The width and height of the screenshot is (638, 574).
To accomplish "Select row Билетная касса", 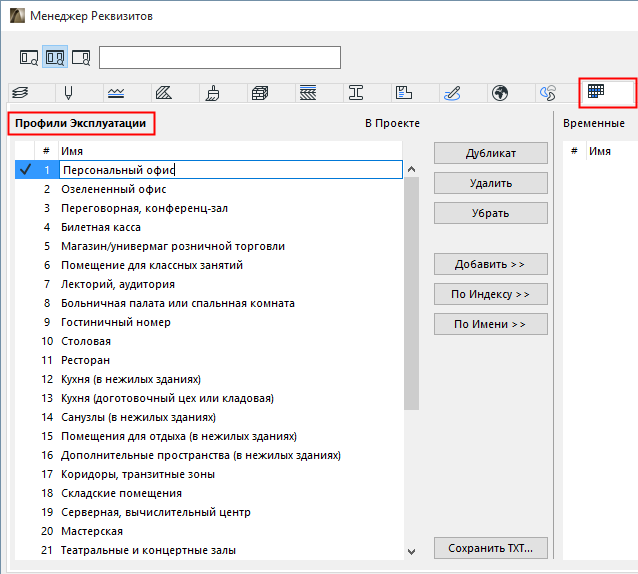I will point(208,227).
